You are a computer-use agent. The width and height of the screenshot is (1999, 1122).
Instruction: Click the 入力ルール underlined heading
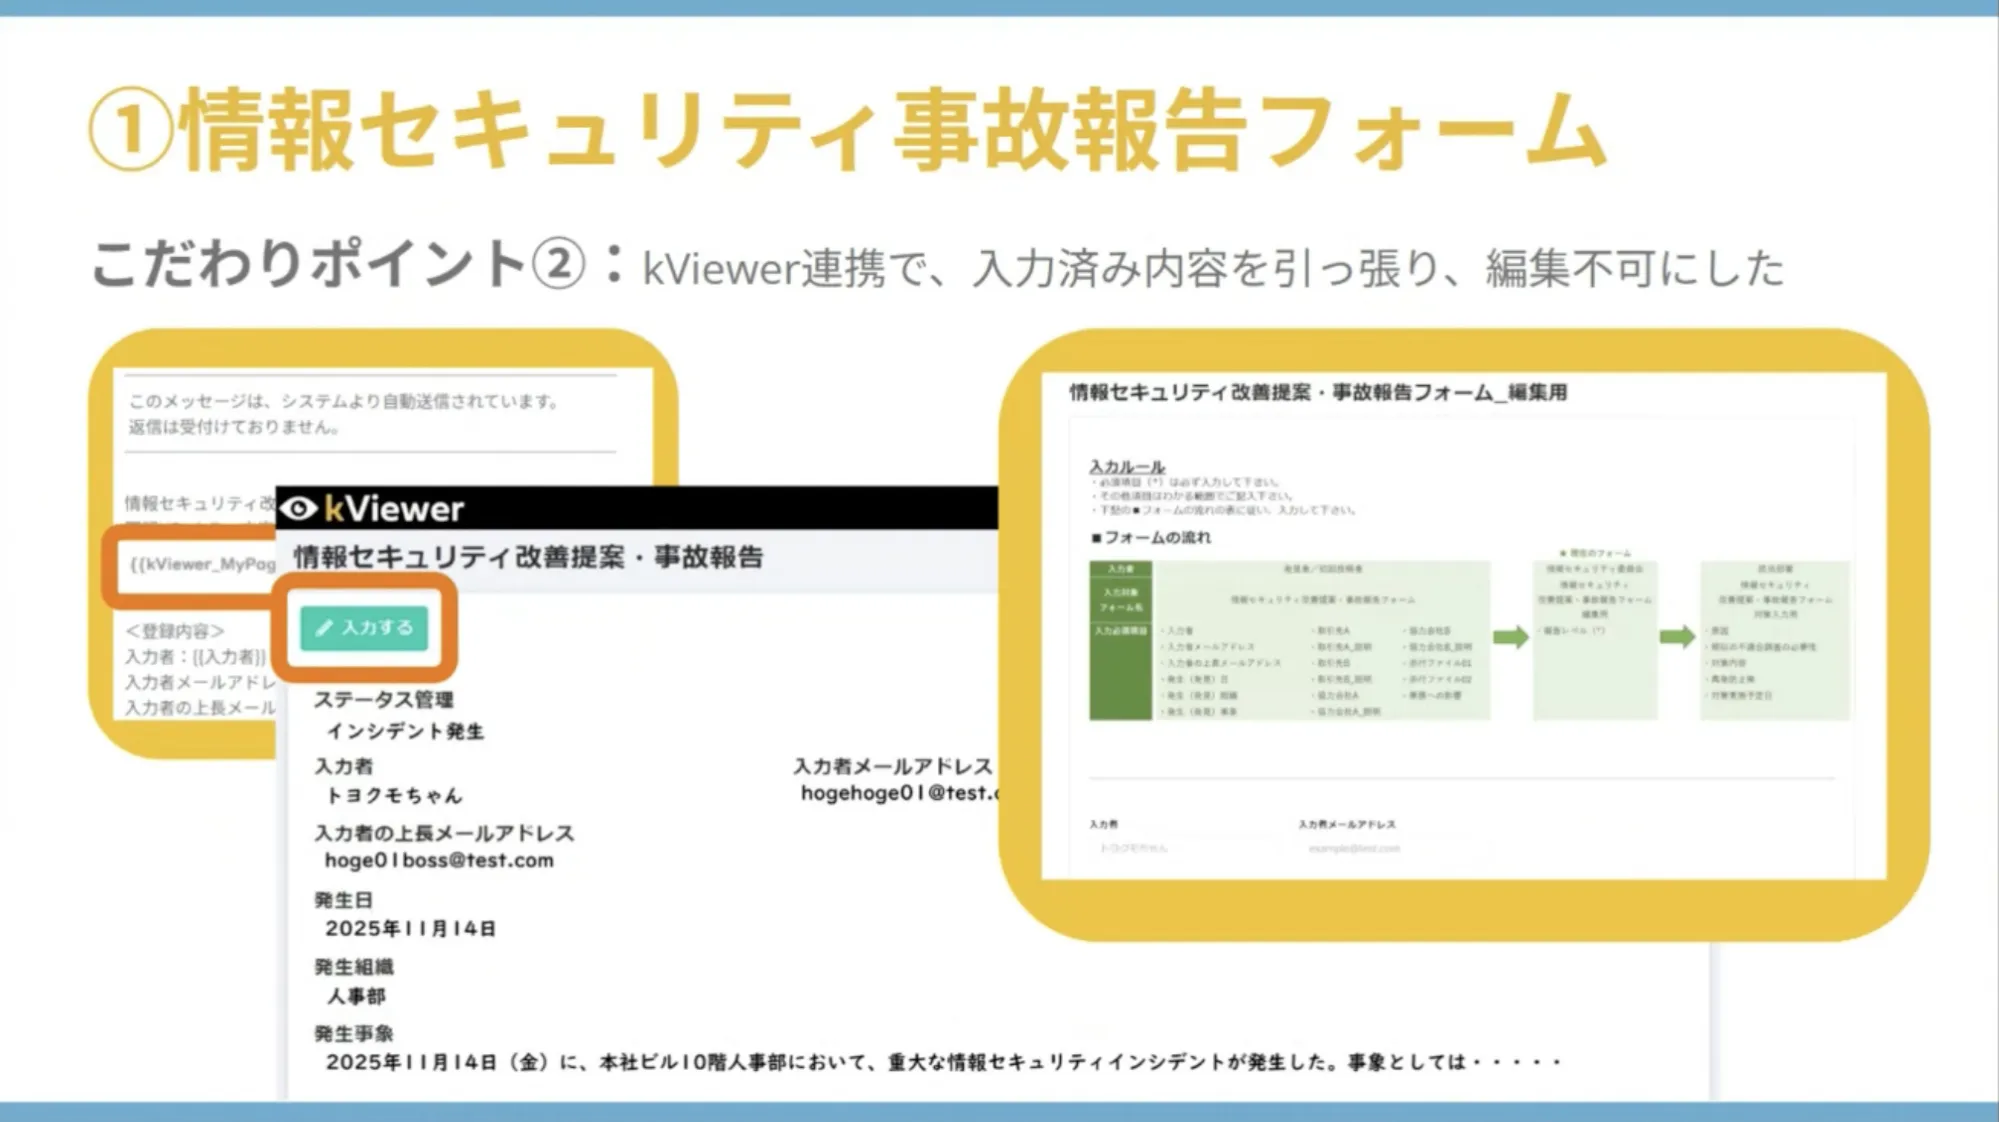tap(1127, 466)
